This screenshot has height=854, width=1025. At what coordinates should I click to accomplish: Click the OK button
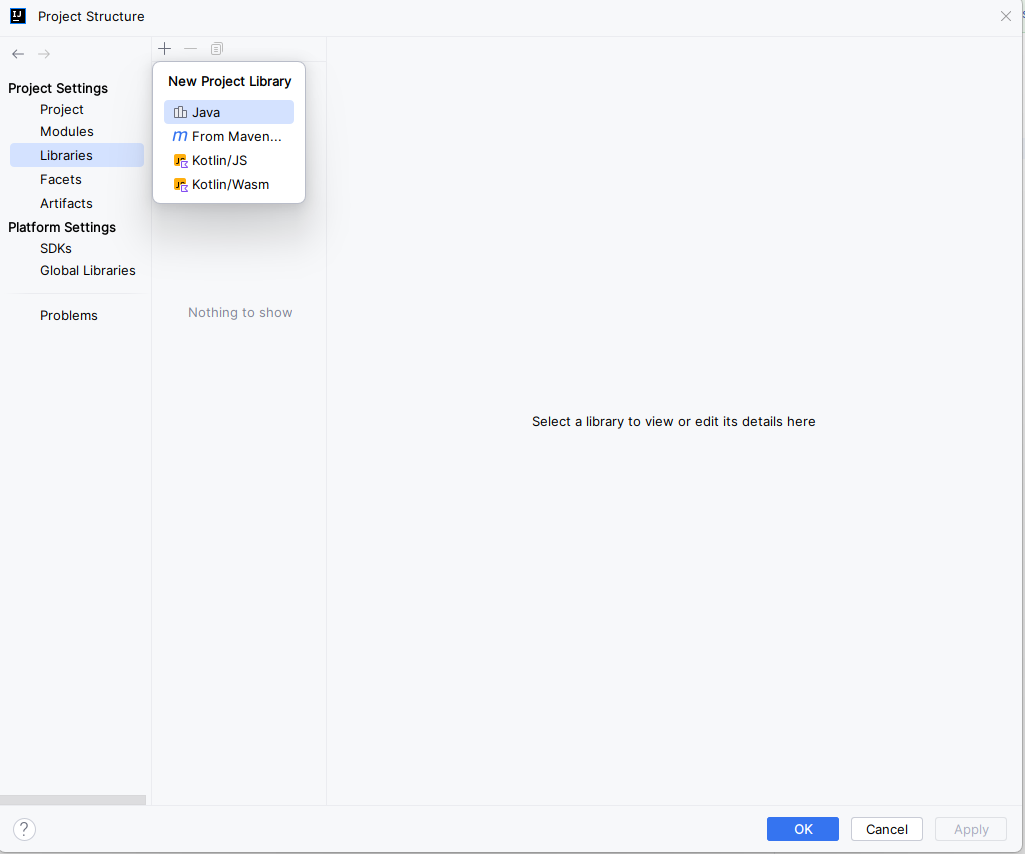point(803,829)
